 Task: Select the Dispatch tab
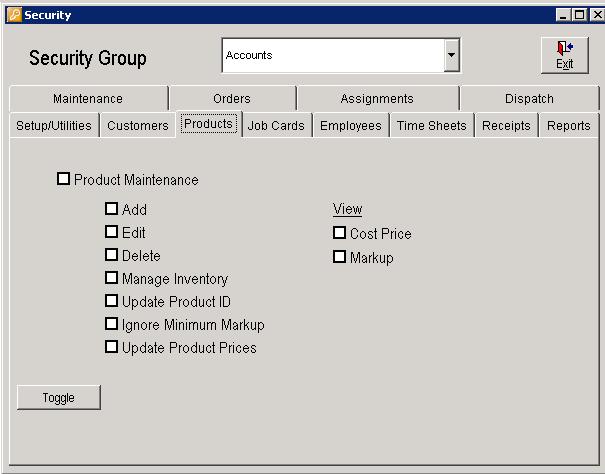(529, 99)
